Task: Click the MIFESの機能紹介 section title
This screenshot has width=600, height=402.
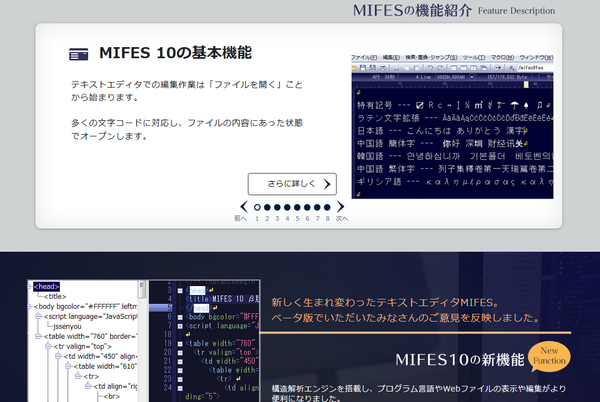Action: (412, 10)
